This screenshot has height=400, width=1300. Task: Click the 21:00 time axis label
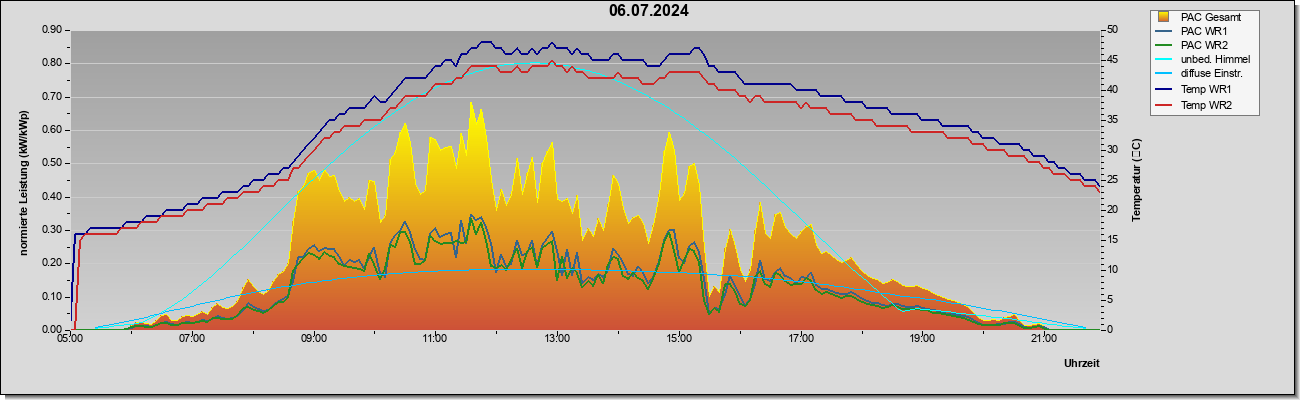coord(1043,338)
